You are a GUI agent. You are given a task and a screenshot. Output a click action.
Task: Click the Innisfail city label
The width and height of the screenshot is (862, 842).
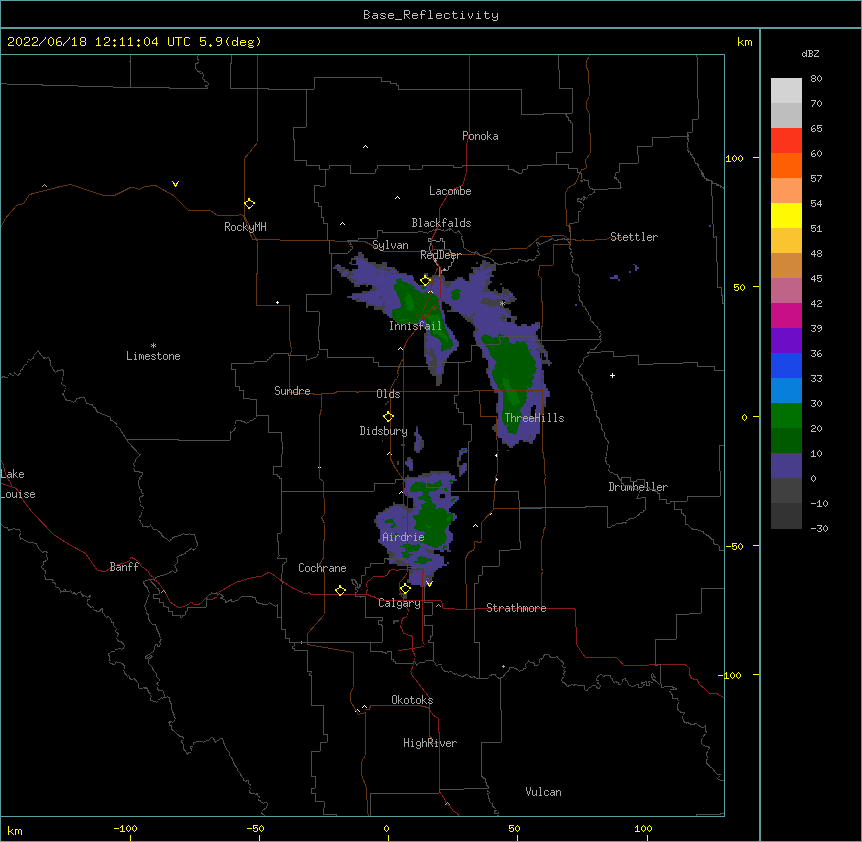pyautogui.click(x=416, y=326)
